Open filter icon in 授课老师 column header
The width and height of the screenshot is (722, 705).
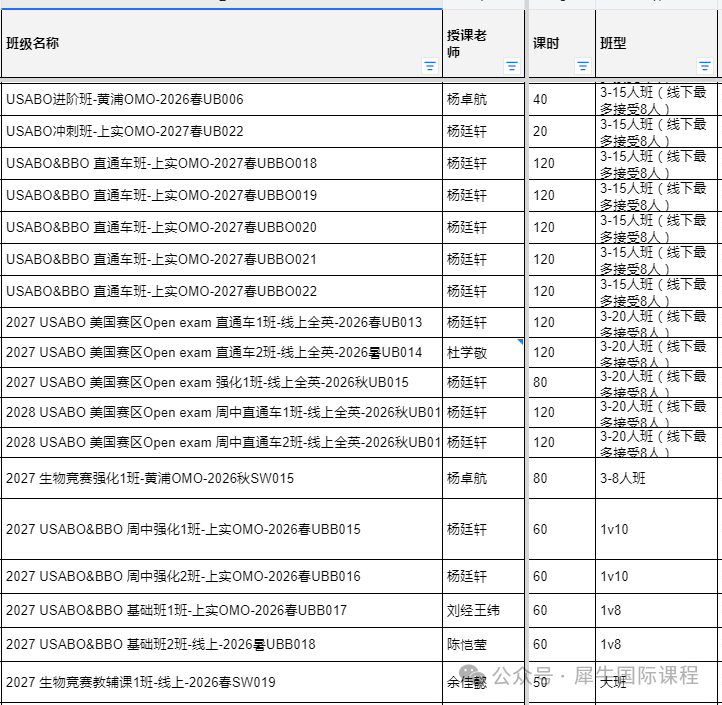(512, 66)
